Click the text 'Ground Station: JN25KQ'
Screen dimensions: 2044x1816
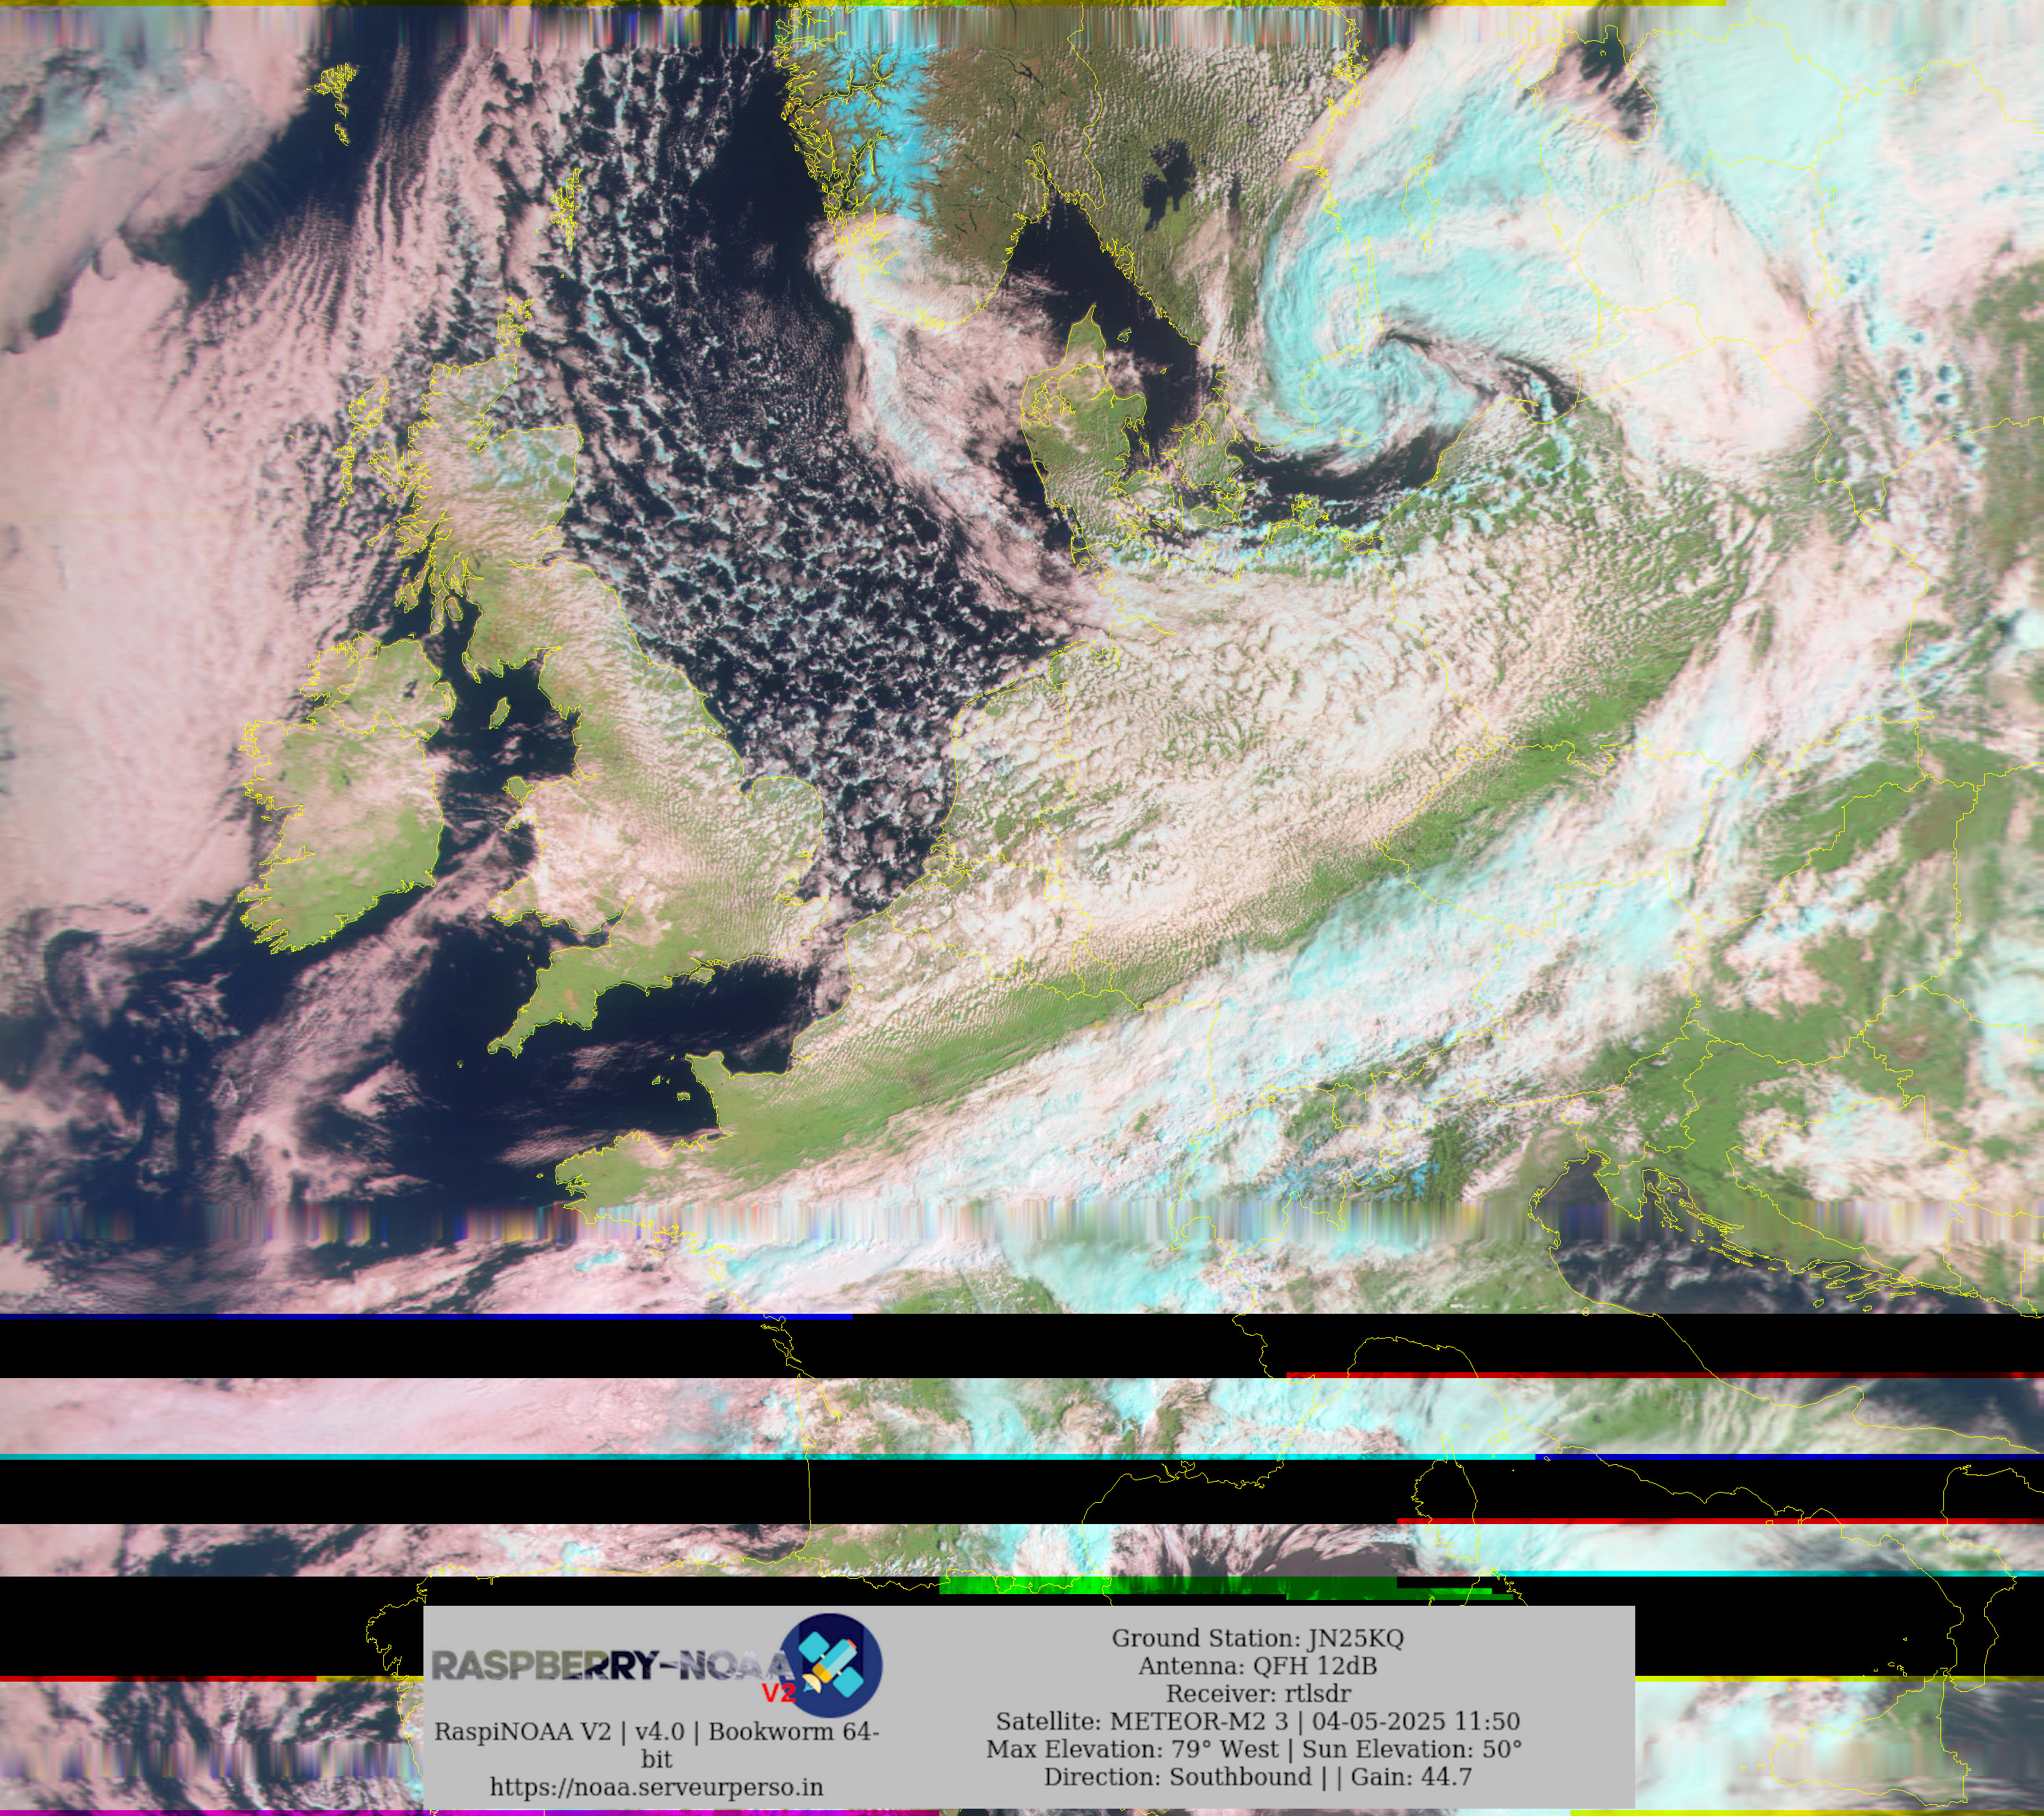tap(1257, 1638)
